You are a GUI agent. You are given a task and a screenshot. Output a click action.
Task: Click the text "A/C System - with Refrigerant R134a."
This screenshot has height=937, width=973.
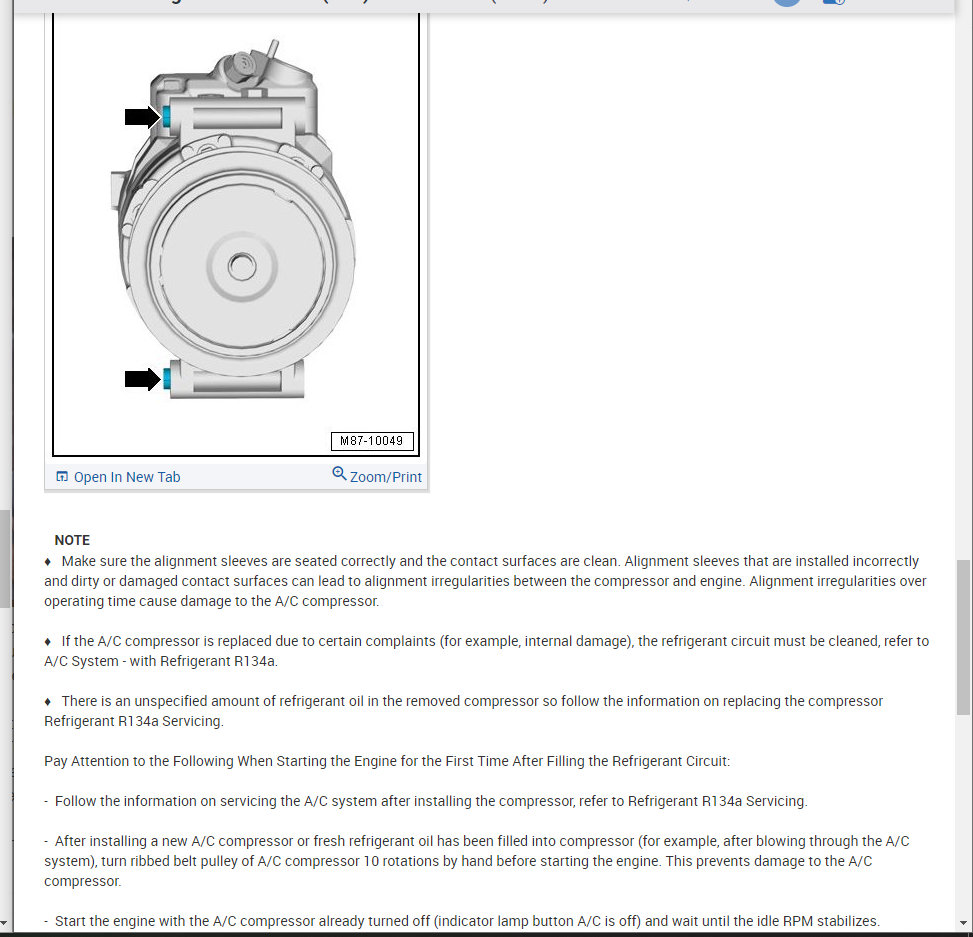pos(161,661)
